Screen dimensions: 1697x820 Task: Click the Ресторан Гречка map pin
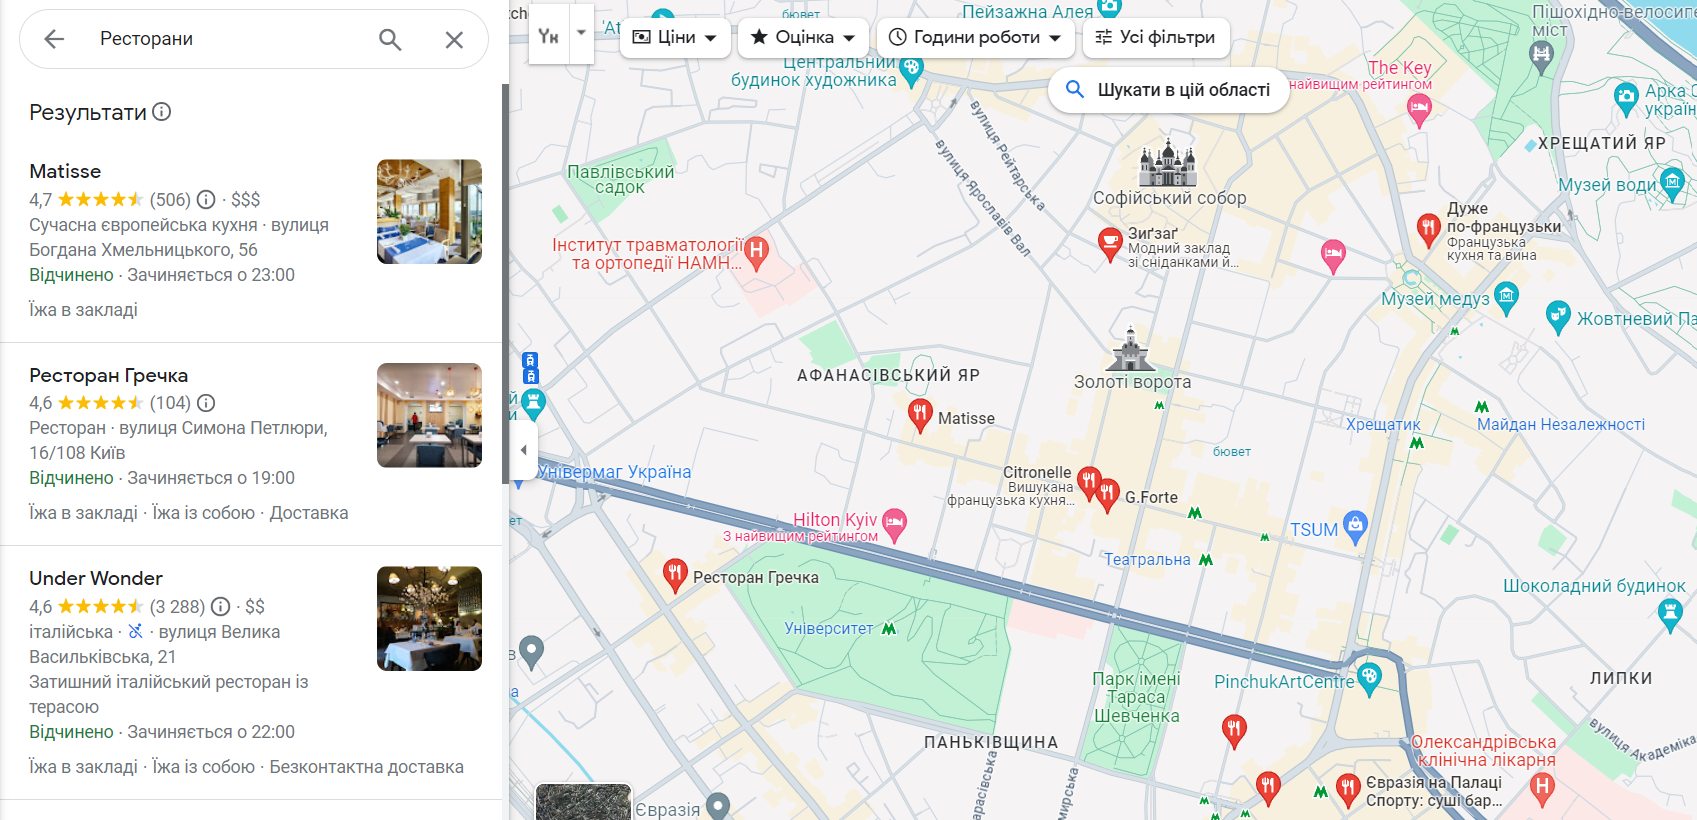(x=675, y=574)
